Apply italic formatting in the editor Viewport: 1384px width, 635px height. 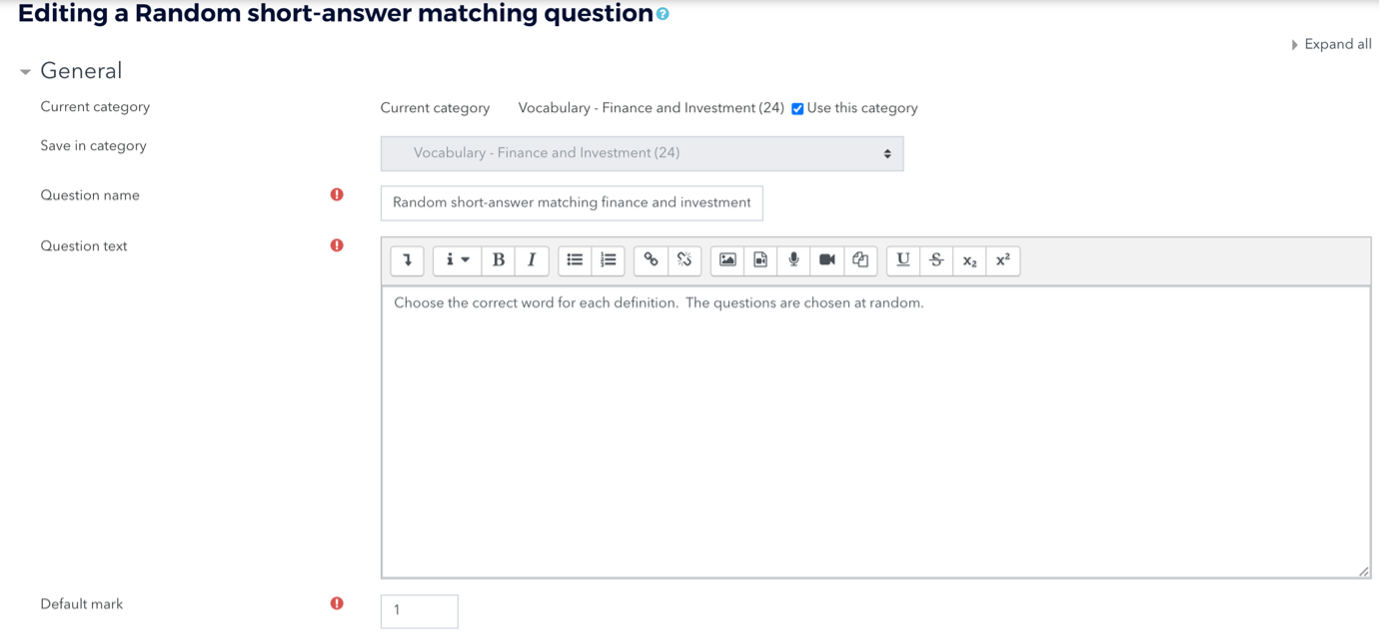point(531,260)
